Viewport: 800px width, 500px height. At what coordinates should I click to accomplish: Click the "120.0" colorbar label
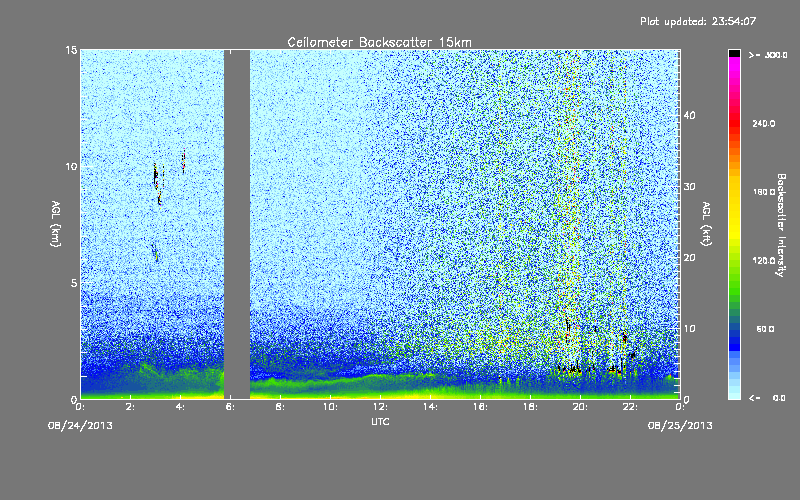tap(764, 261)
